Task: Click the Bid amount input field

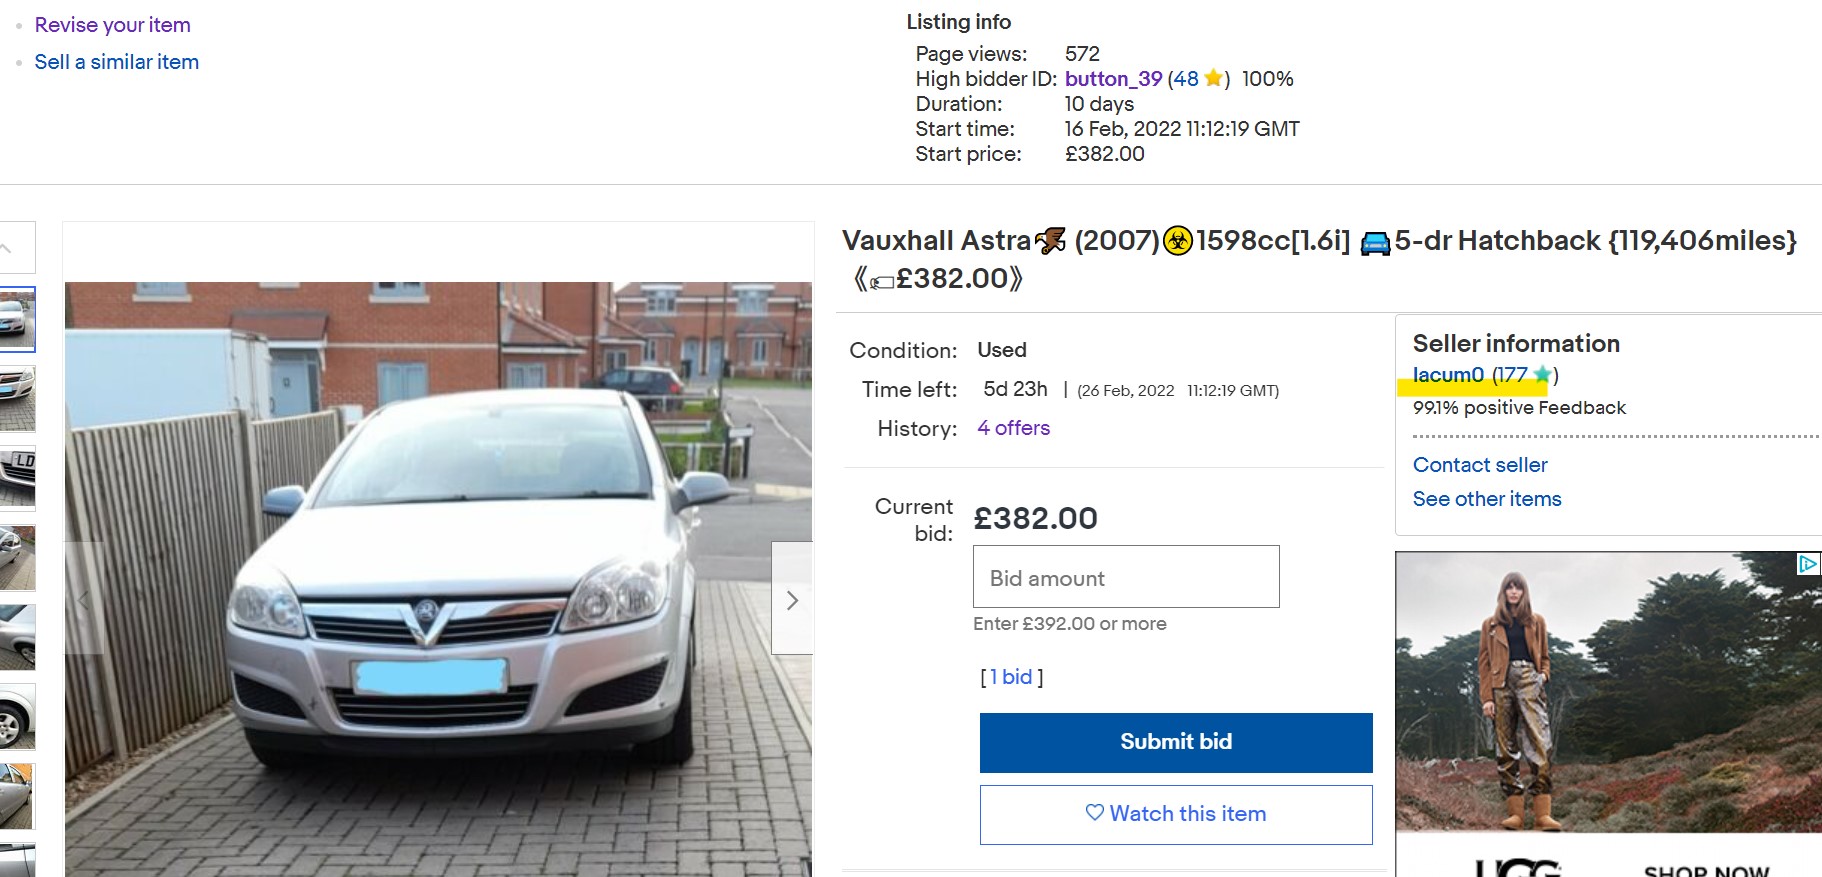Action: (1126, 577)
